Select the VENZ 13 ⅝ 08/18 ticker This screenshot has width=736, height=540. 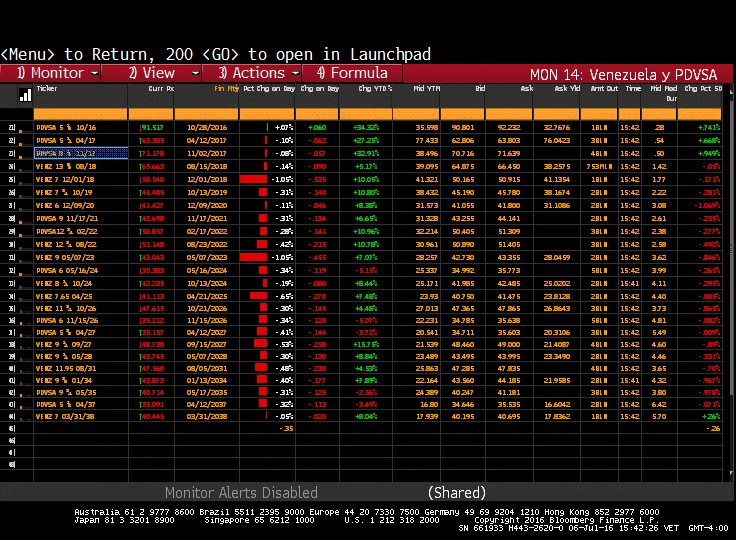tap(66, 167)
